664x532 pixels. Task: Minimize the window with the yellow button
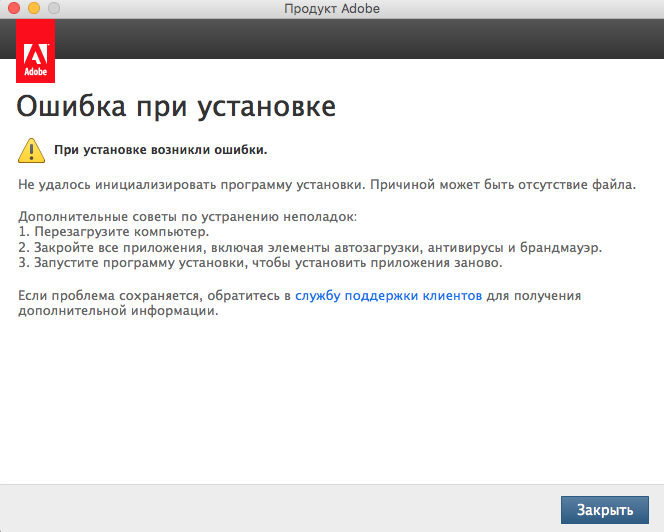[x=33, y=9]
